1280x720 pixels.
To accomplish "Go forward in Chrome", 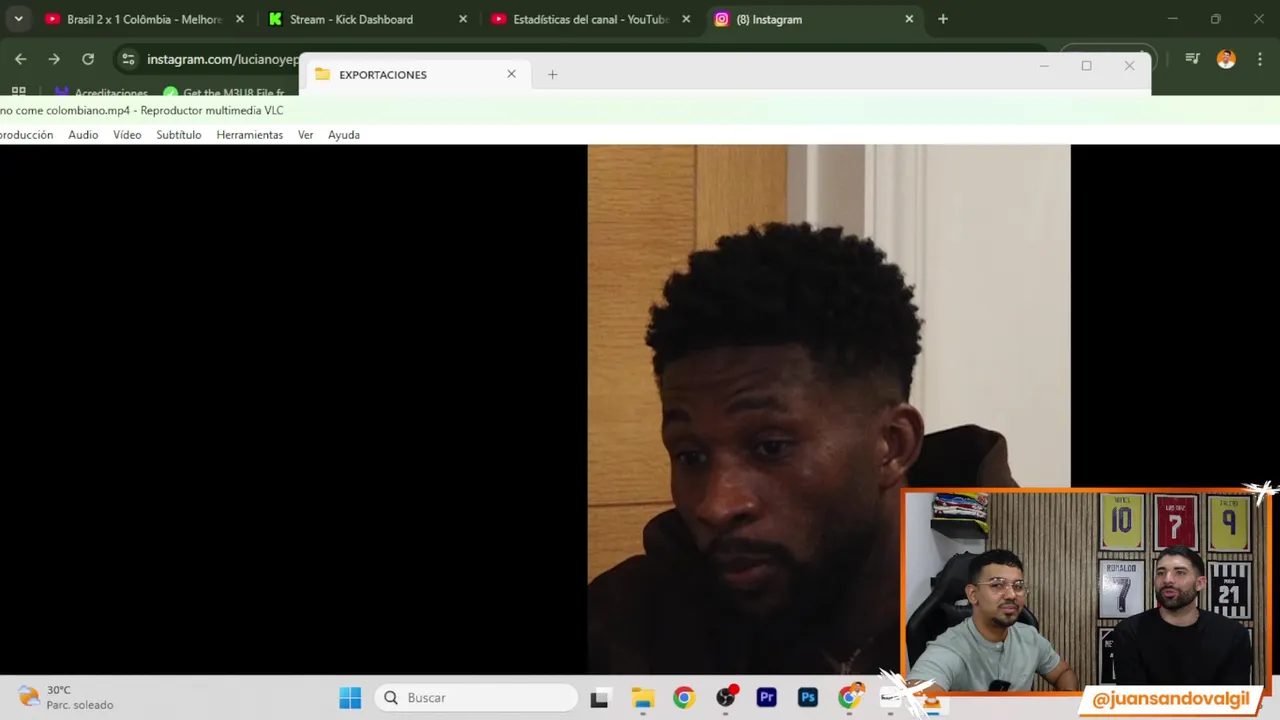I will point(54,59).
